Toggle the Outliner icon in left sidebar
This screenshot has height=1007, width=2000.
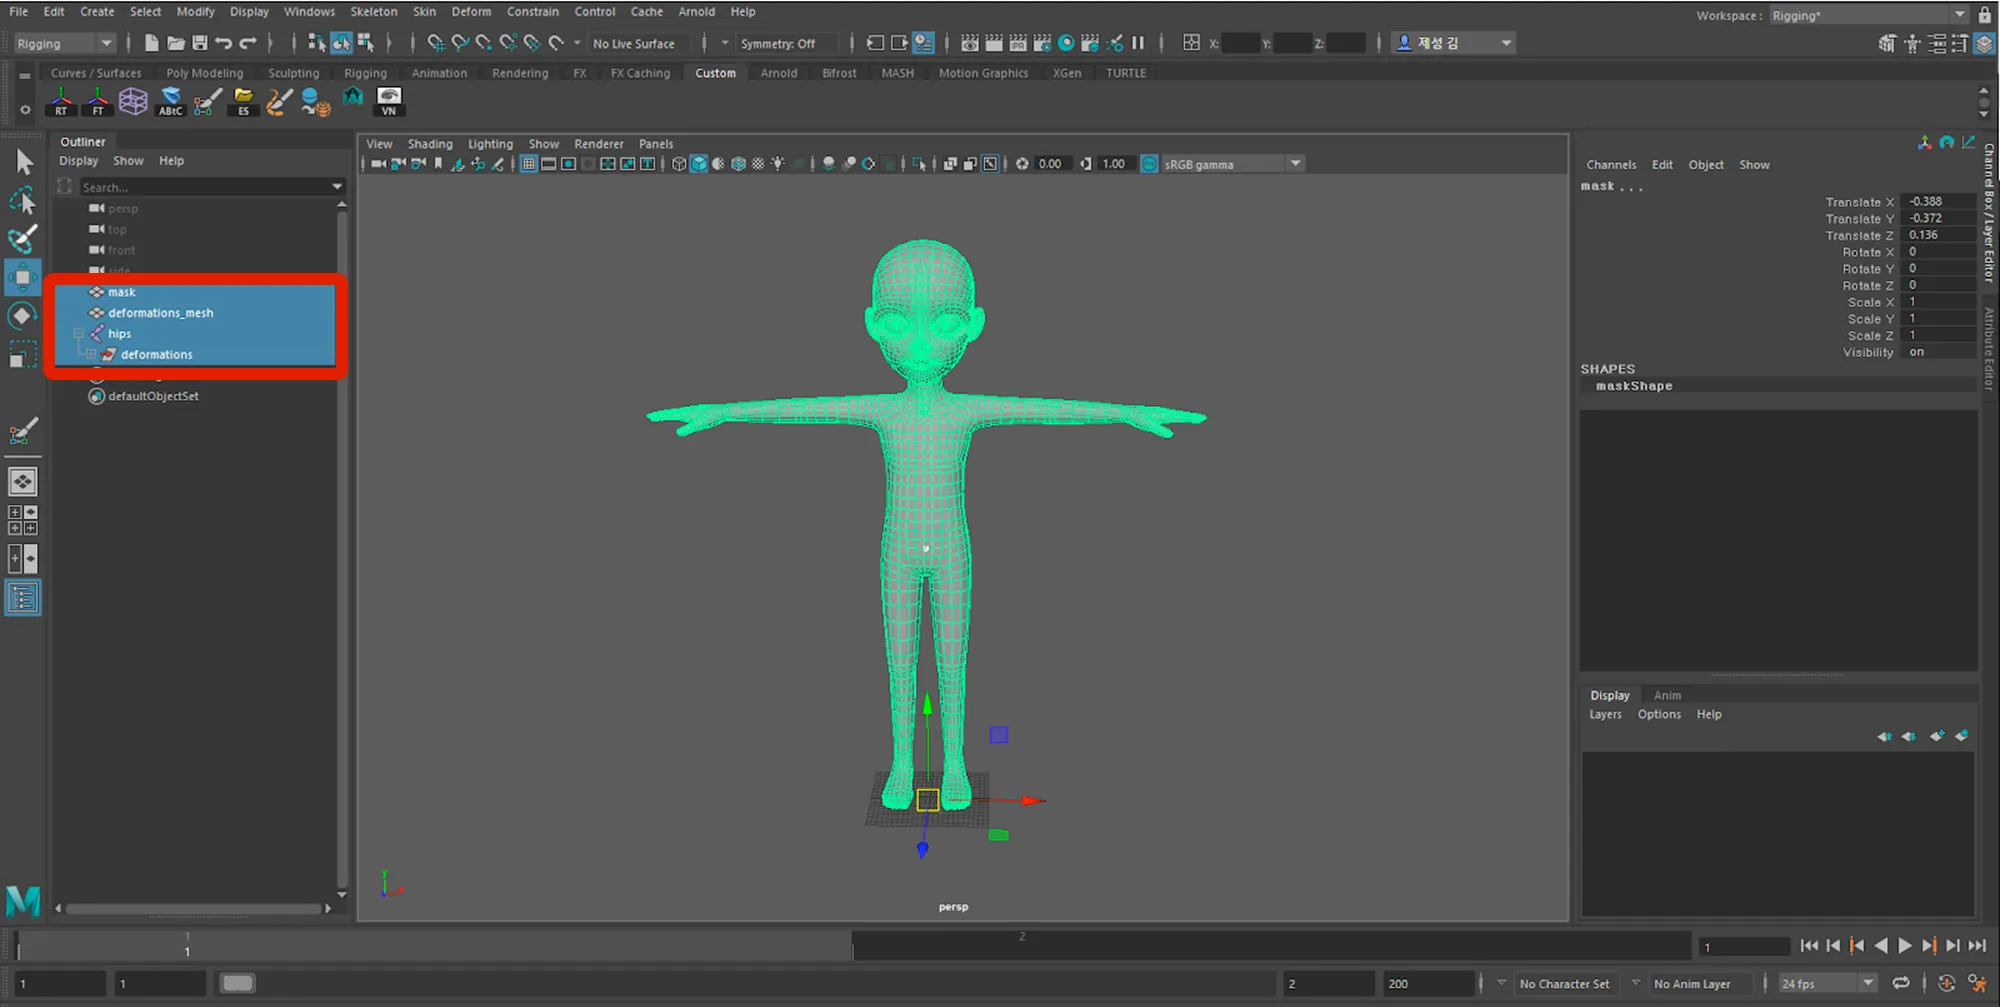(x=23, y=598)
